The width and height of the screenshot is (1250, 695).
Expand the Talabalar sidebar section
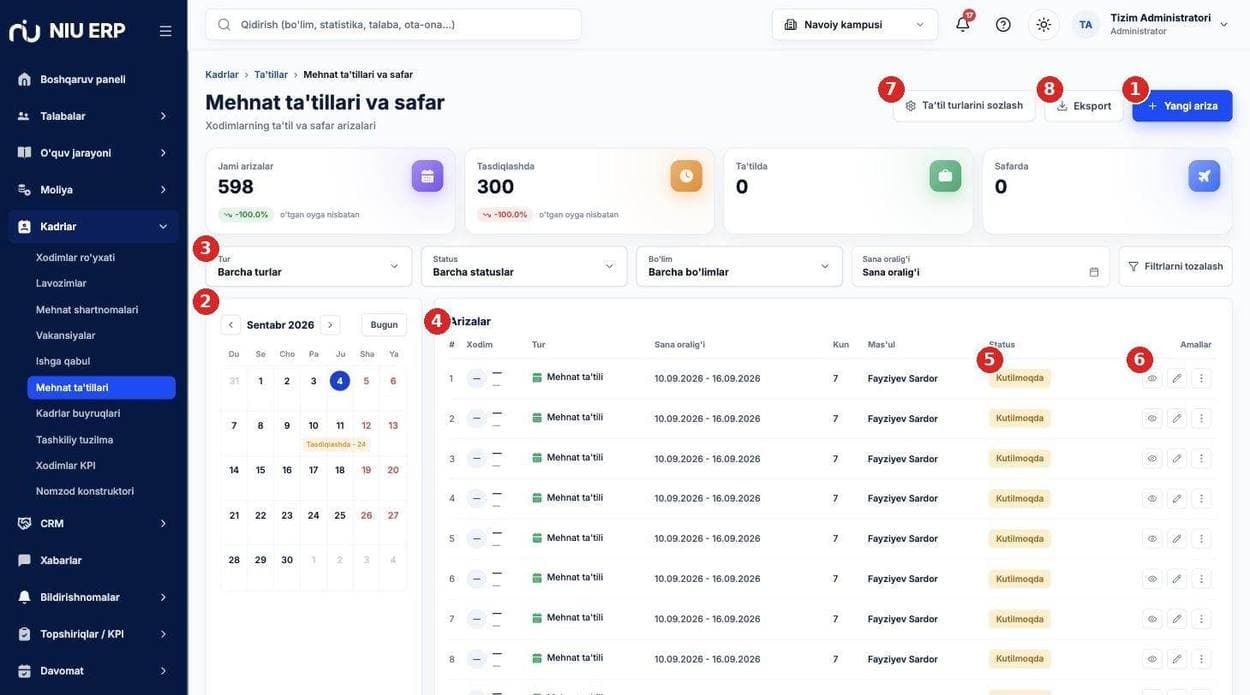93,116
